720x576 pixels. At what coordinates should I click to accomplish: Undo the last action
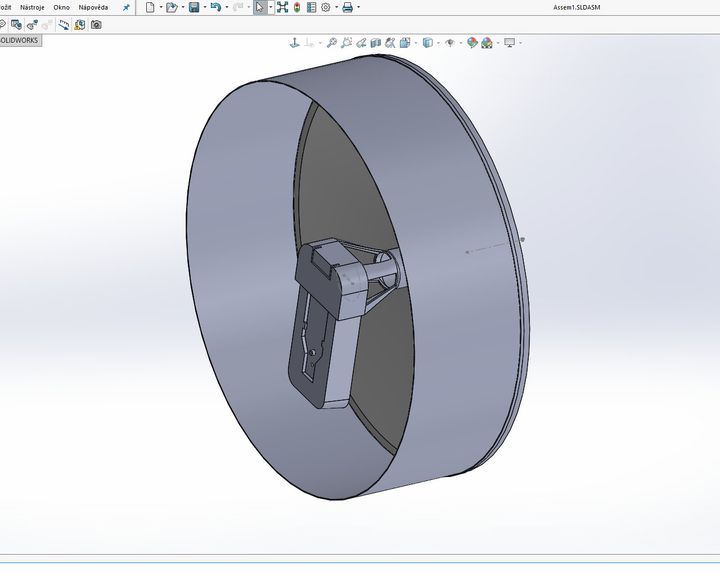coord(216,7)
